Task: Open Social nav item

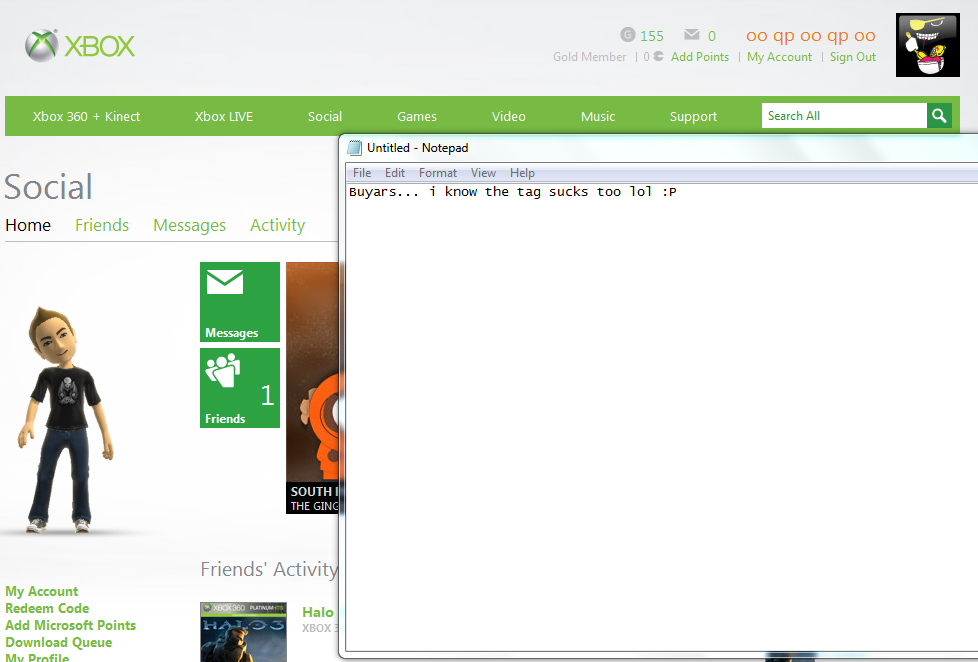Action: pyautogui.click(x=324, y=116)
